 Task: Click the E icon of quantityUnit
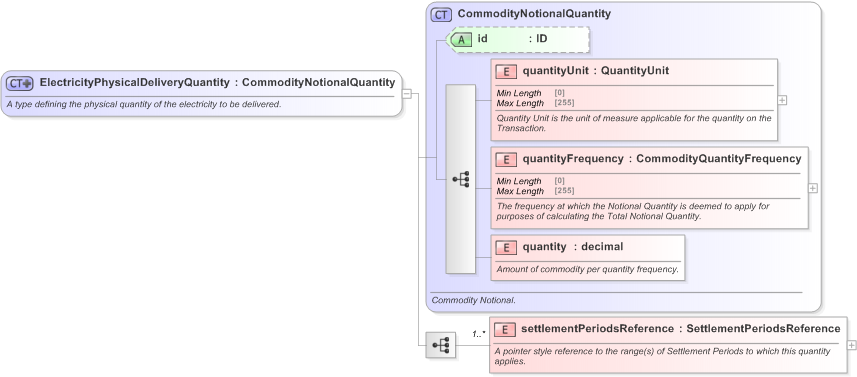506,71
